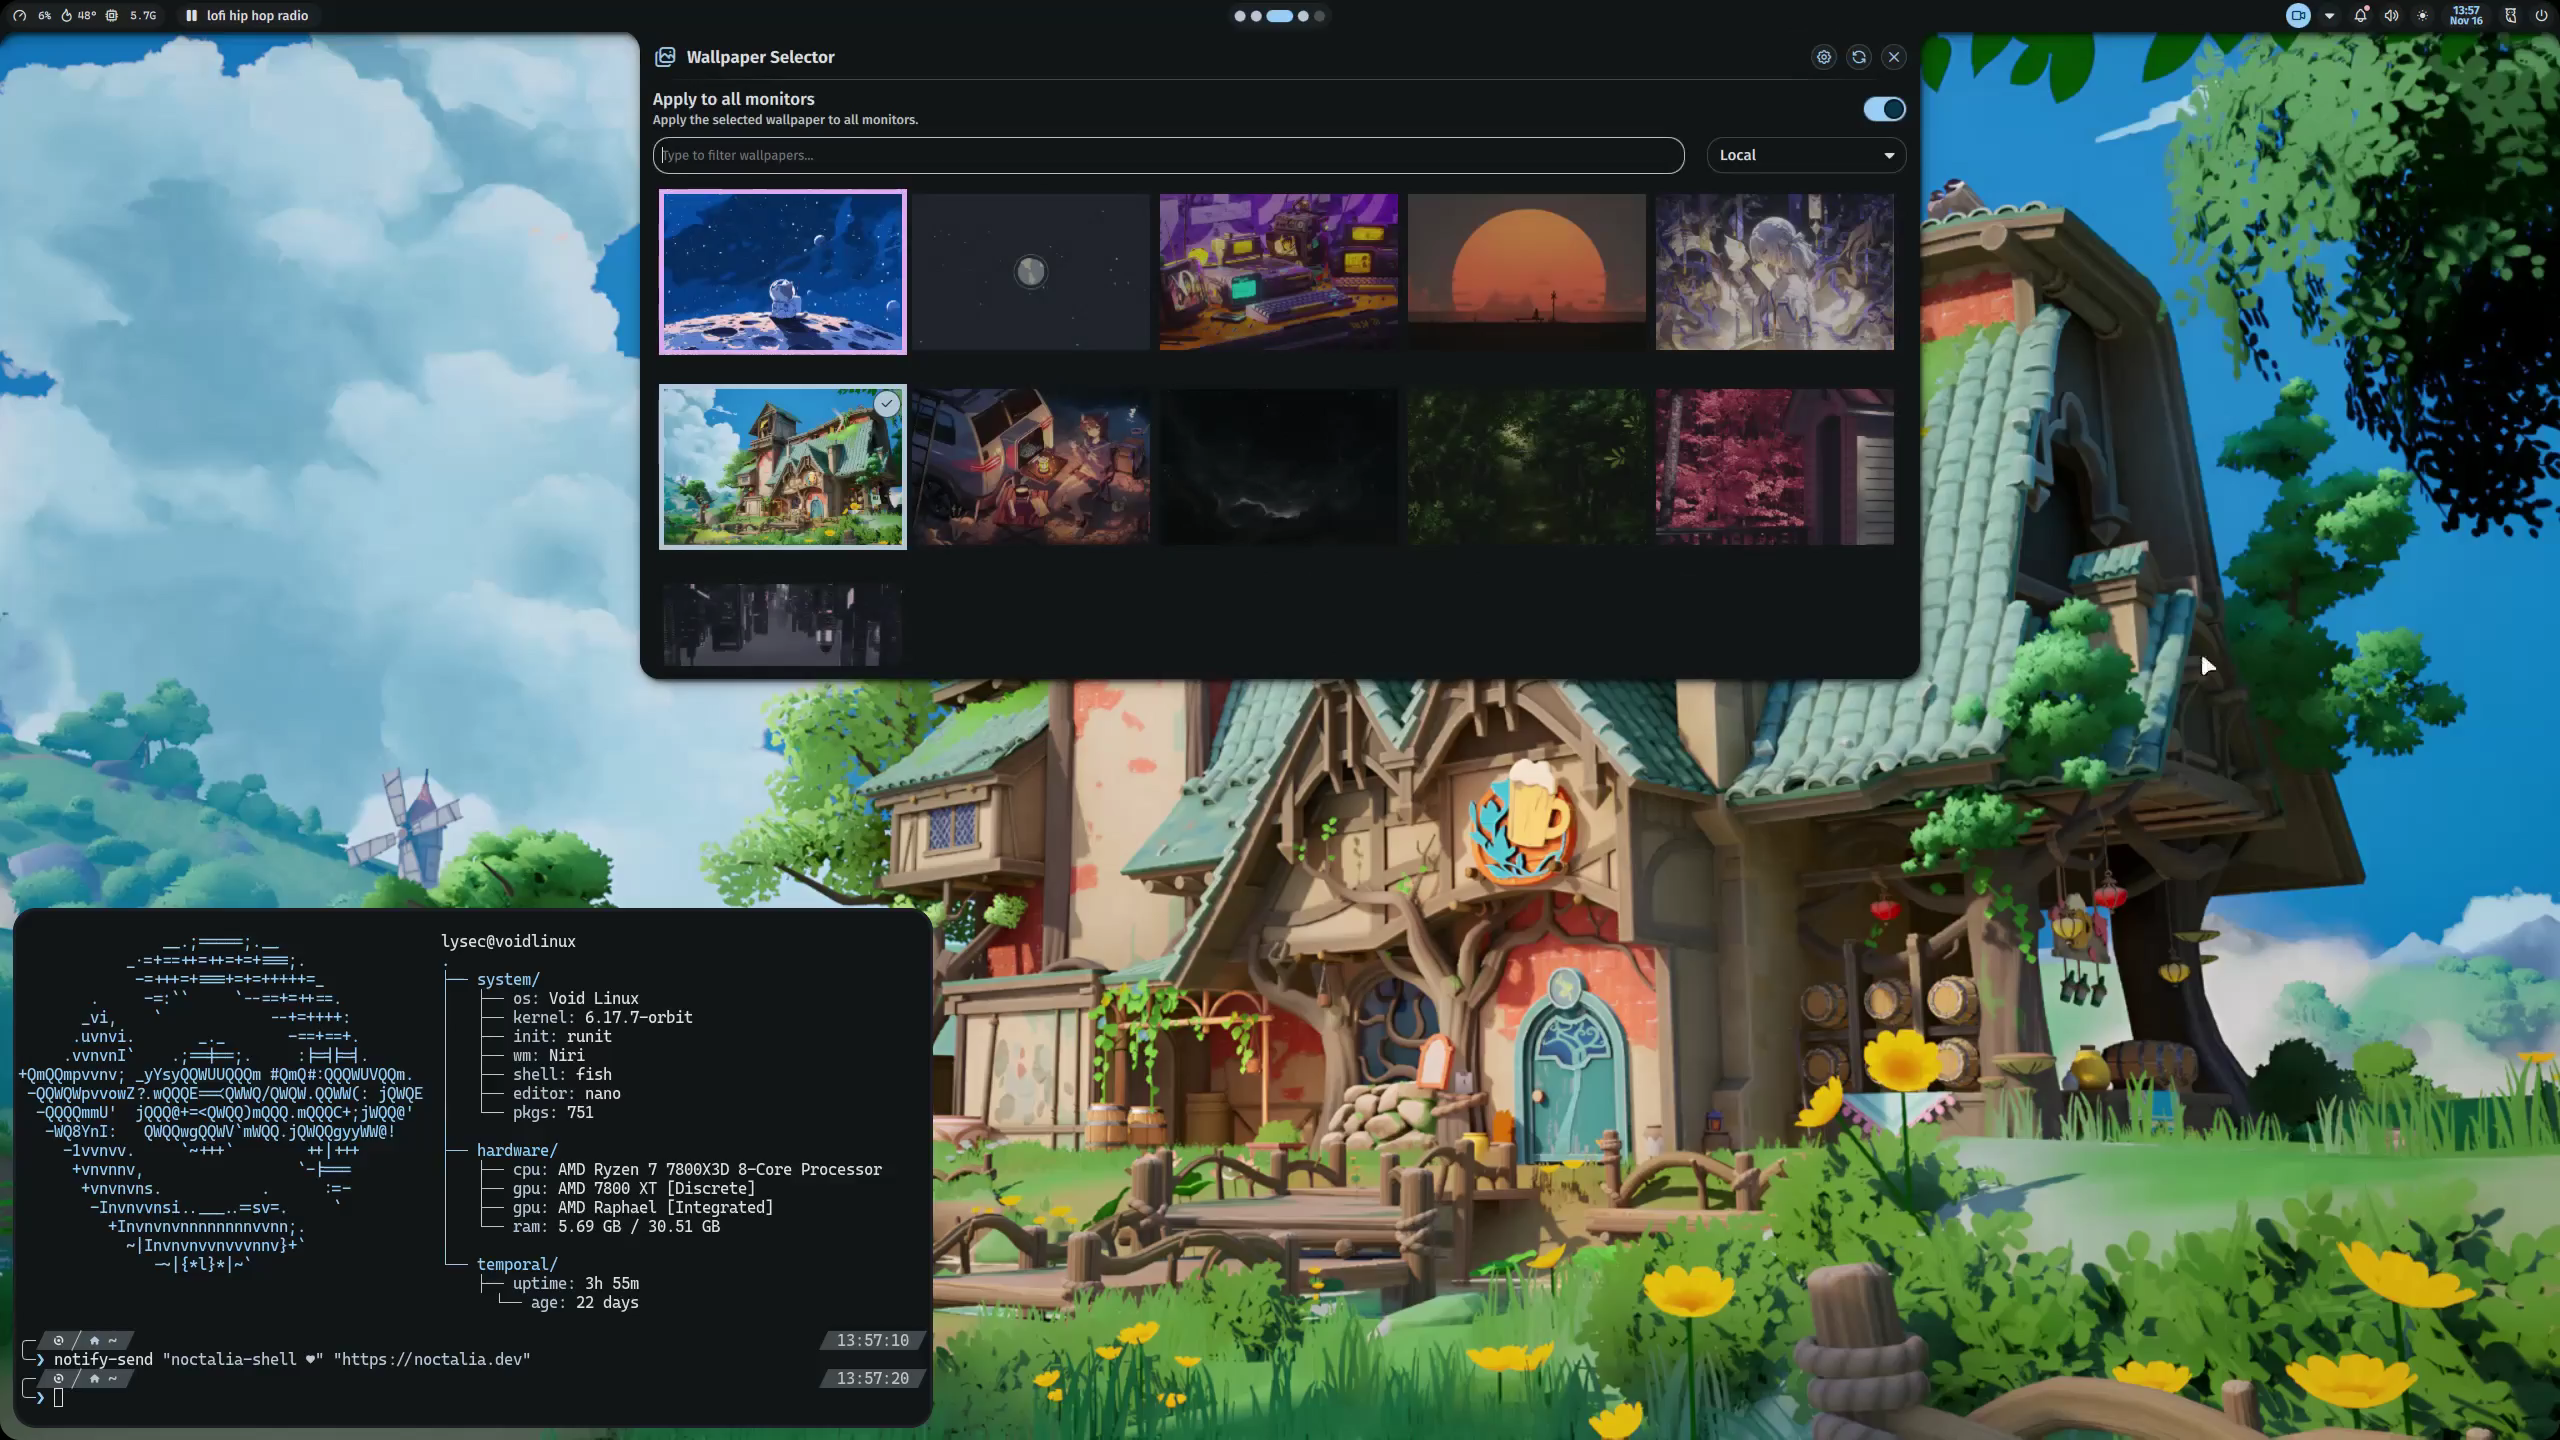Refresh the wallpaper list
Viewport: 2560px width, 1440px height.
tap(1858, 57)
